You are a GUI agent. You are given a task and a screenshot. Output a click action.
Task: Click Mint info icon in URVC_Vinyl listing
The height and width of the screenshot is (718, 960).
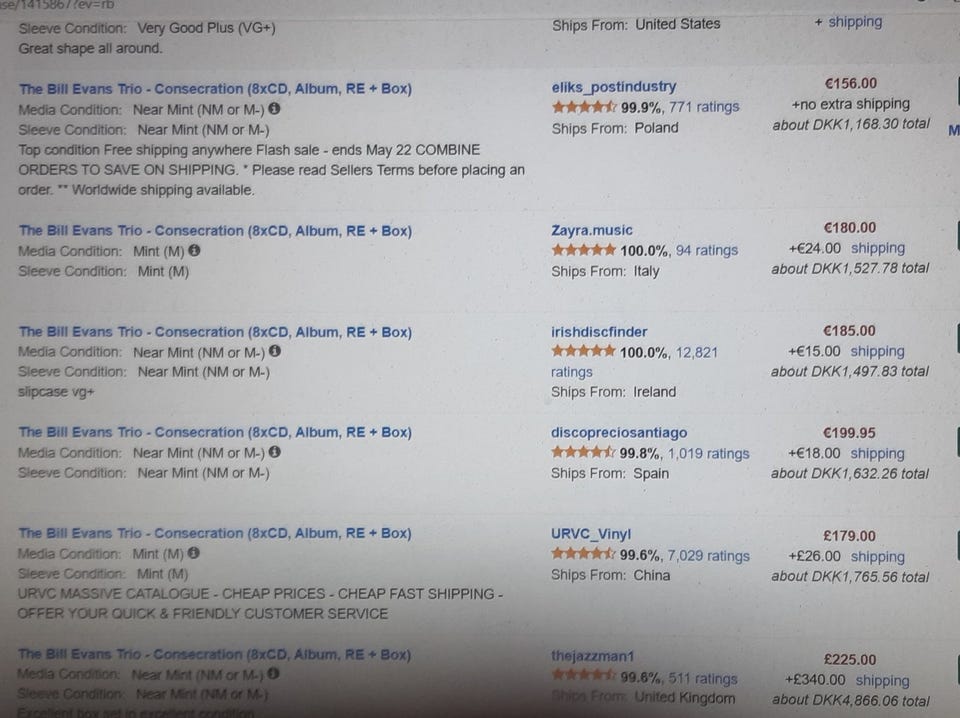tap(194, 553)
